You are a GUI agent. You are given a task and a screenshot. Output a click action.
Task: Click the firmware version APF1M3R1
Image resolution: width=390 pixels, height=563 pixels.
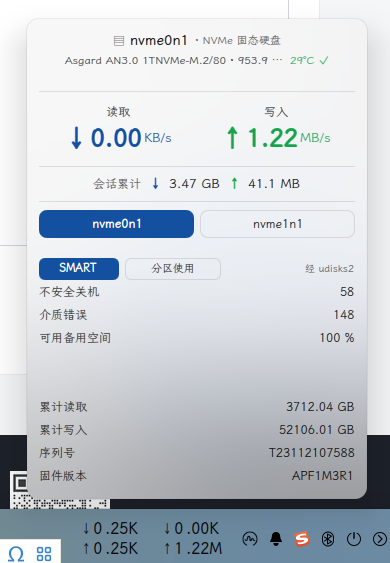[322, 476]
